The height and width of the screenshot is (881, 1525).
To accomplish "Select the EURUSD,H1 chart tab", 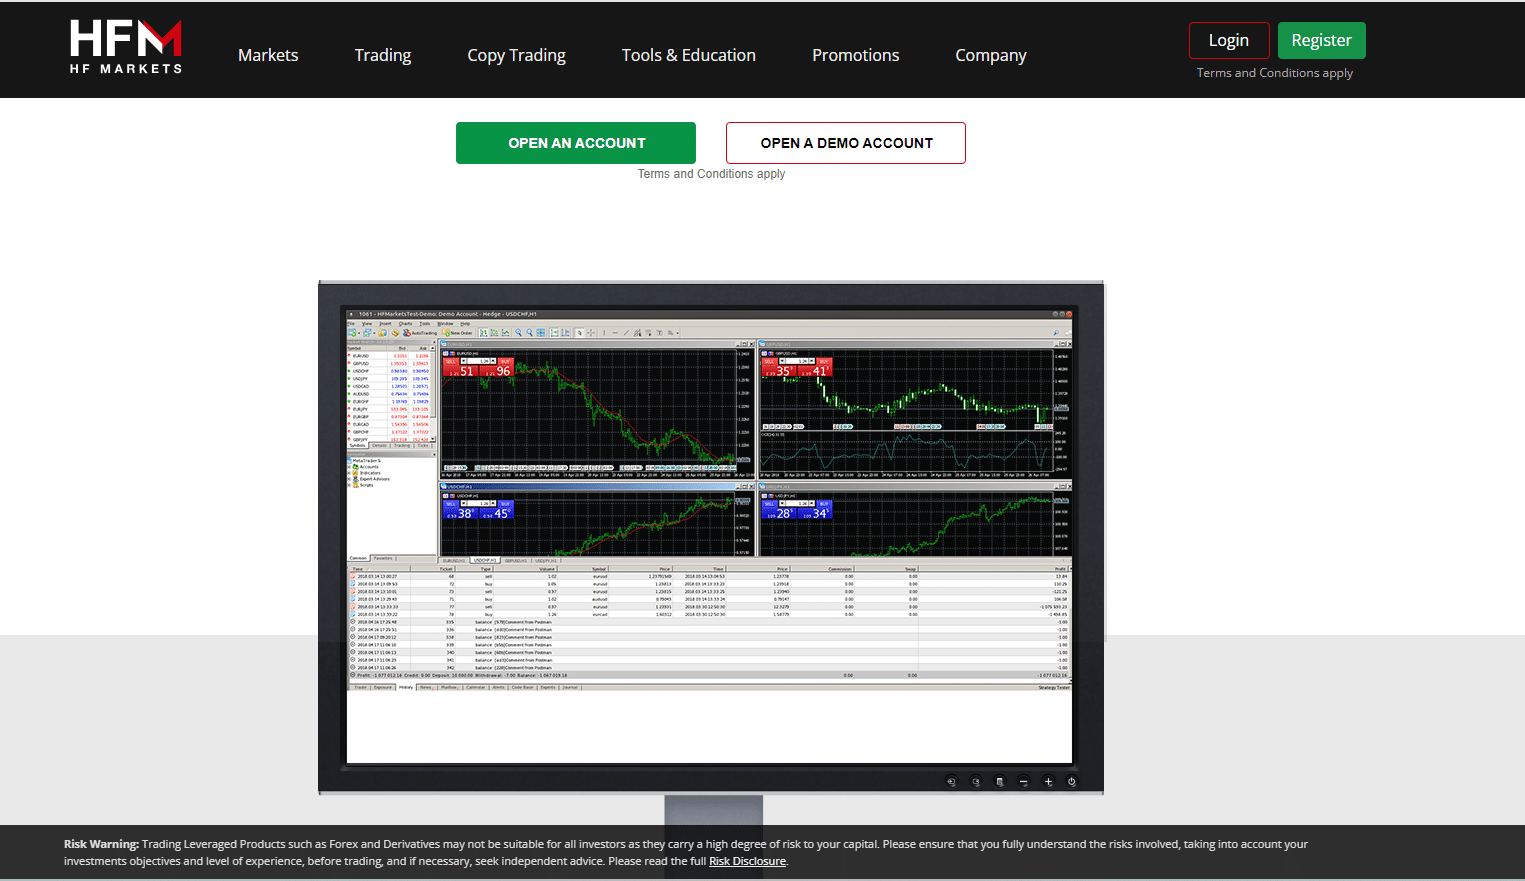I will click(x=454, y=561).
